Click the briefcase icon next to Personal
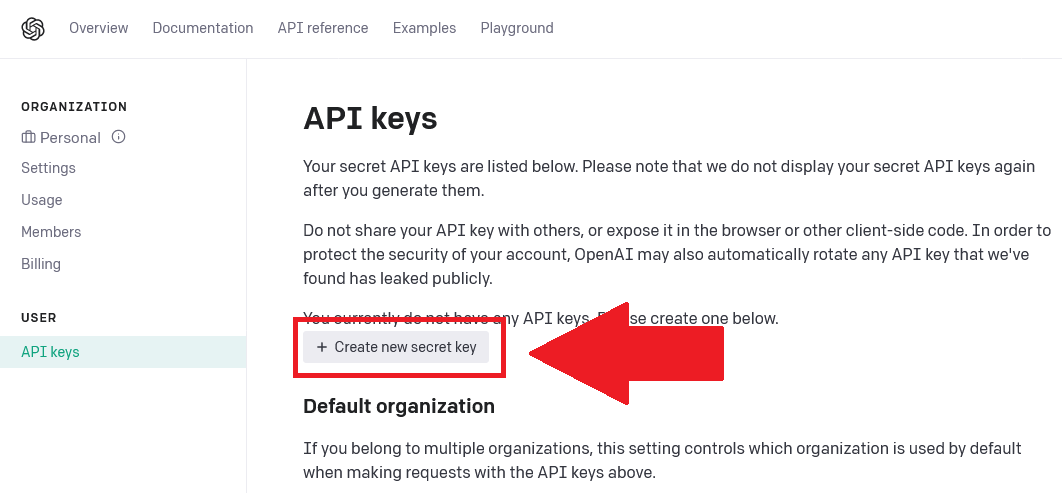Screen dimensions: 1062x493 [x=28, y=137]
